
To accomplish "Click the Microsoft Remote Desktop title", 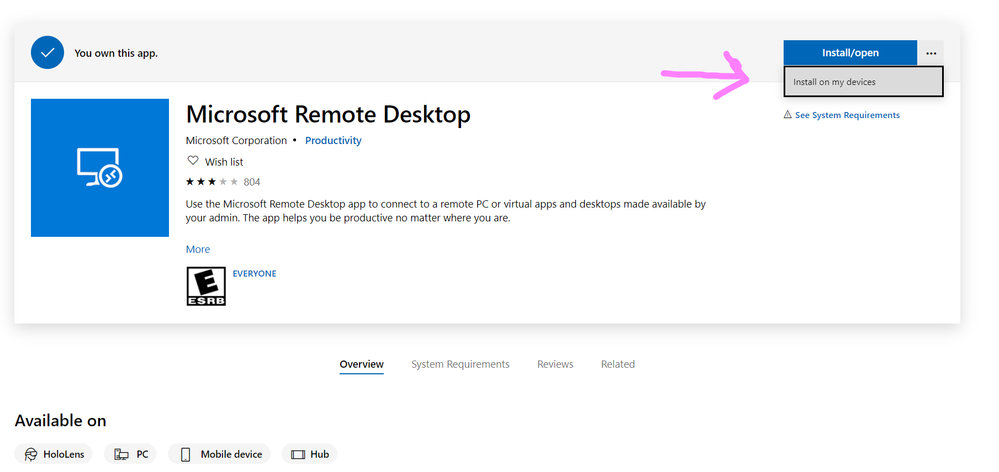I will [328, 115].
